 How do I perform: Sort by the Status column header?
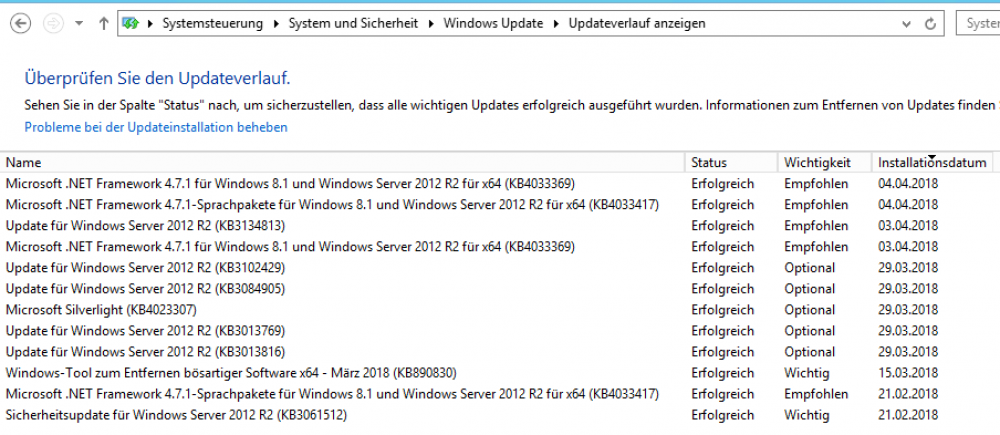709,162
